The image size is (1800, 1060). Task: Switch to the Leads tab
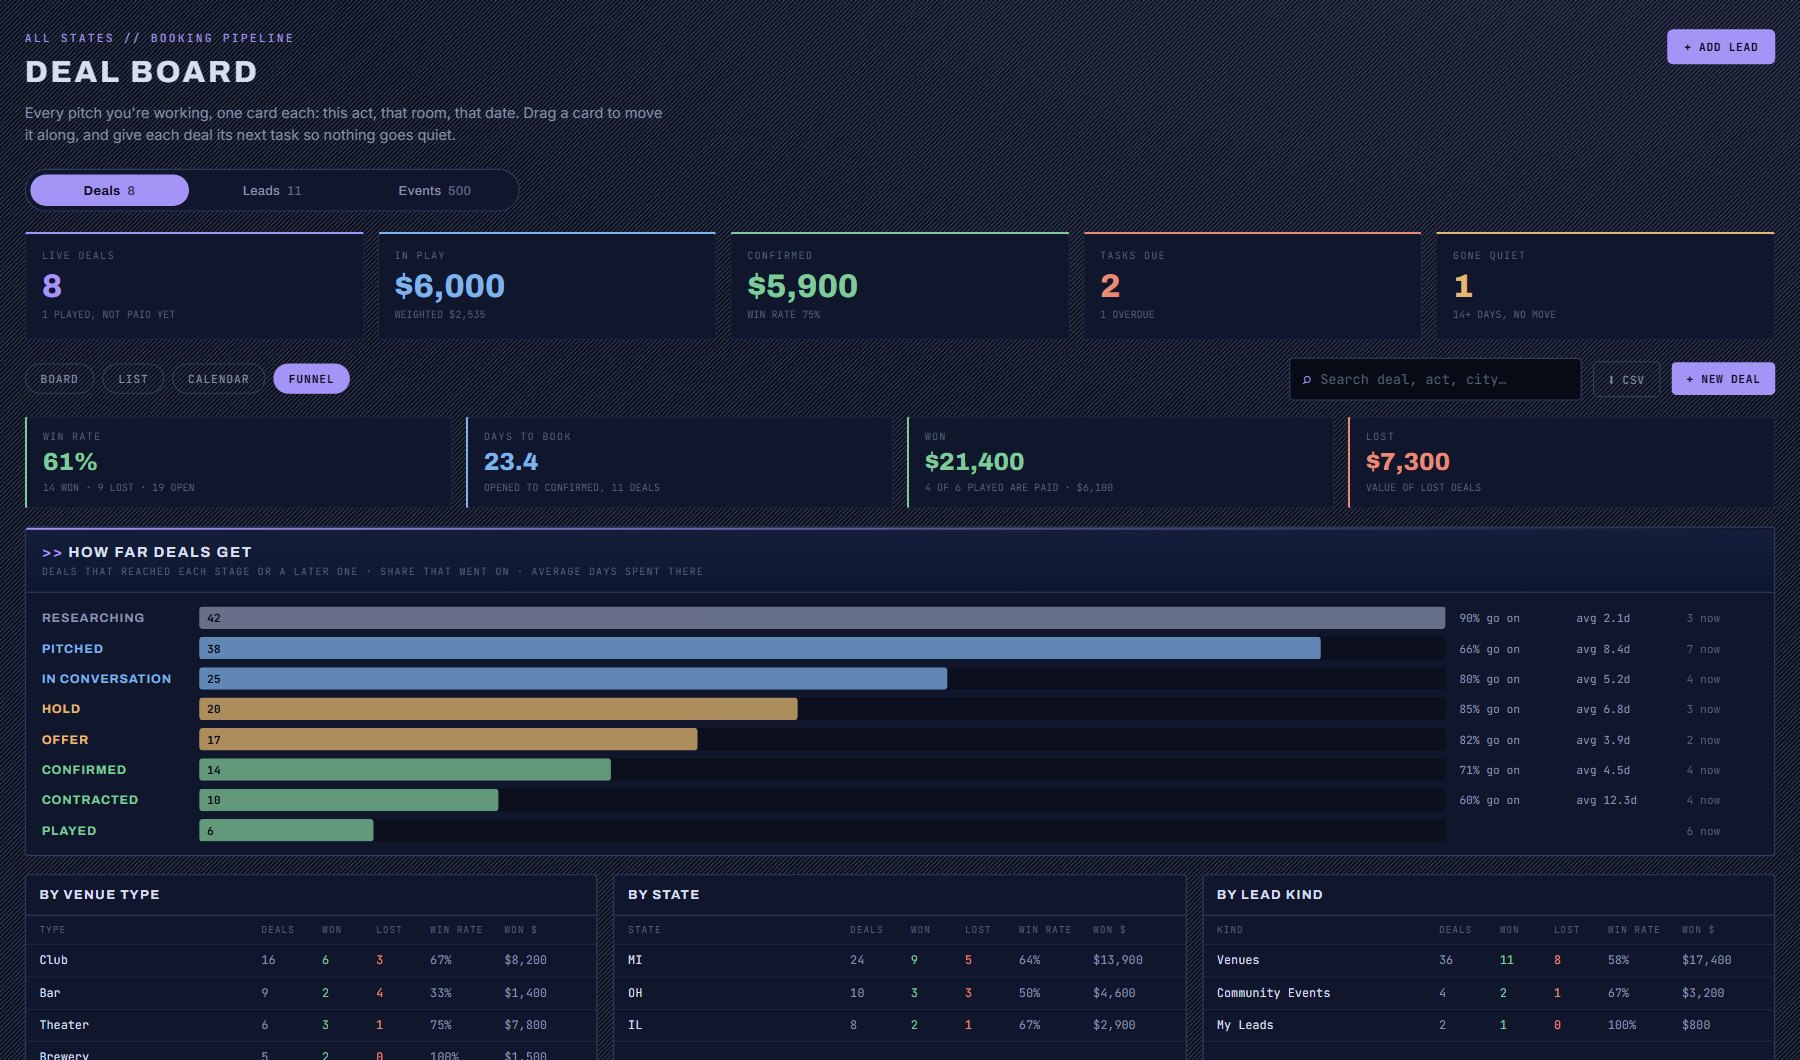[272, 190]
